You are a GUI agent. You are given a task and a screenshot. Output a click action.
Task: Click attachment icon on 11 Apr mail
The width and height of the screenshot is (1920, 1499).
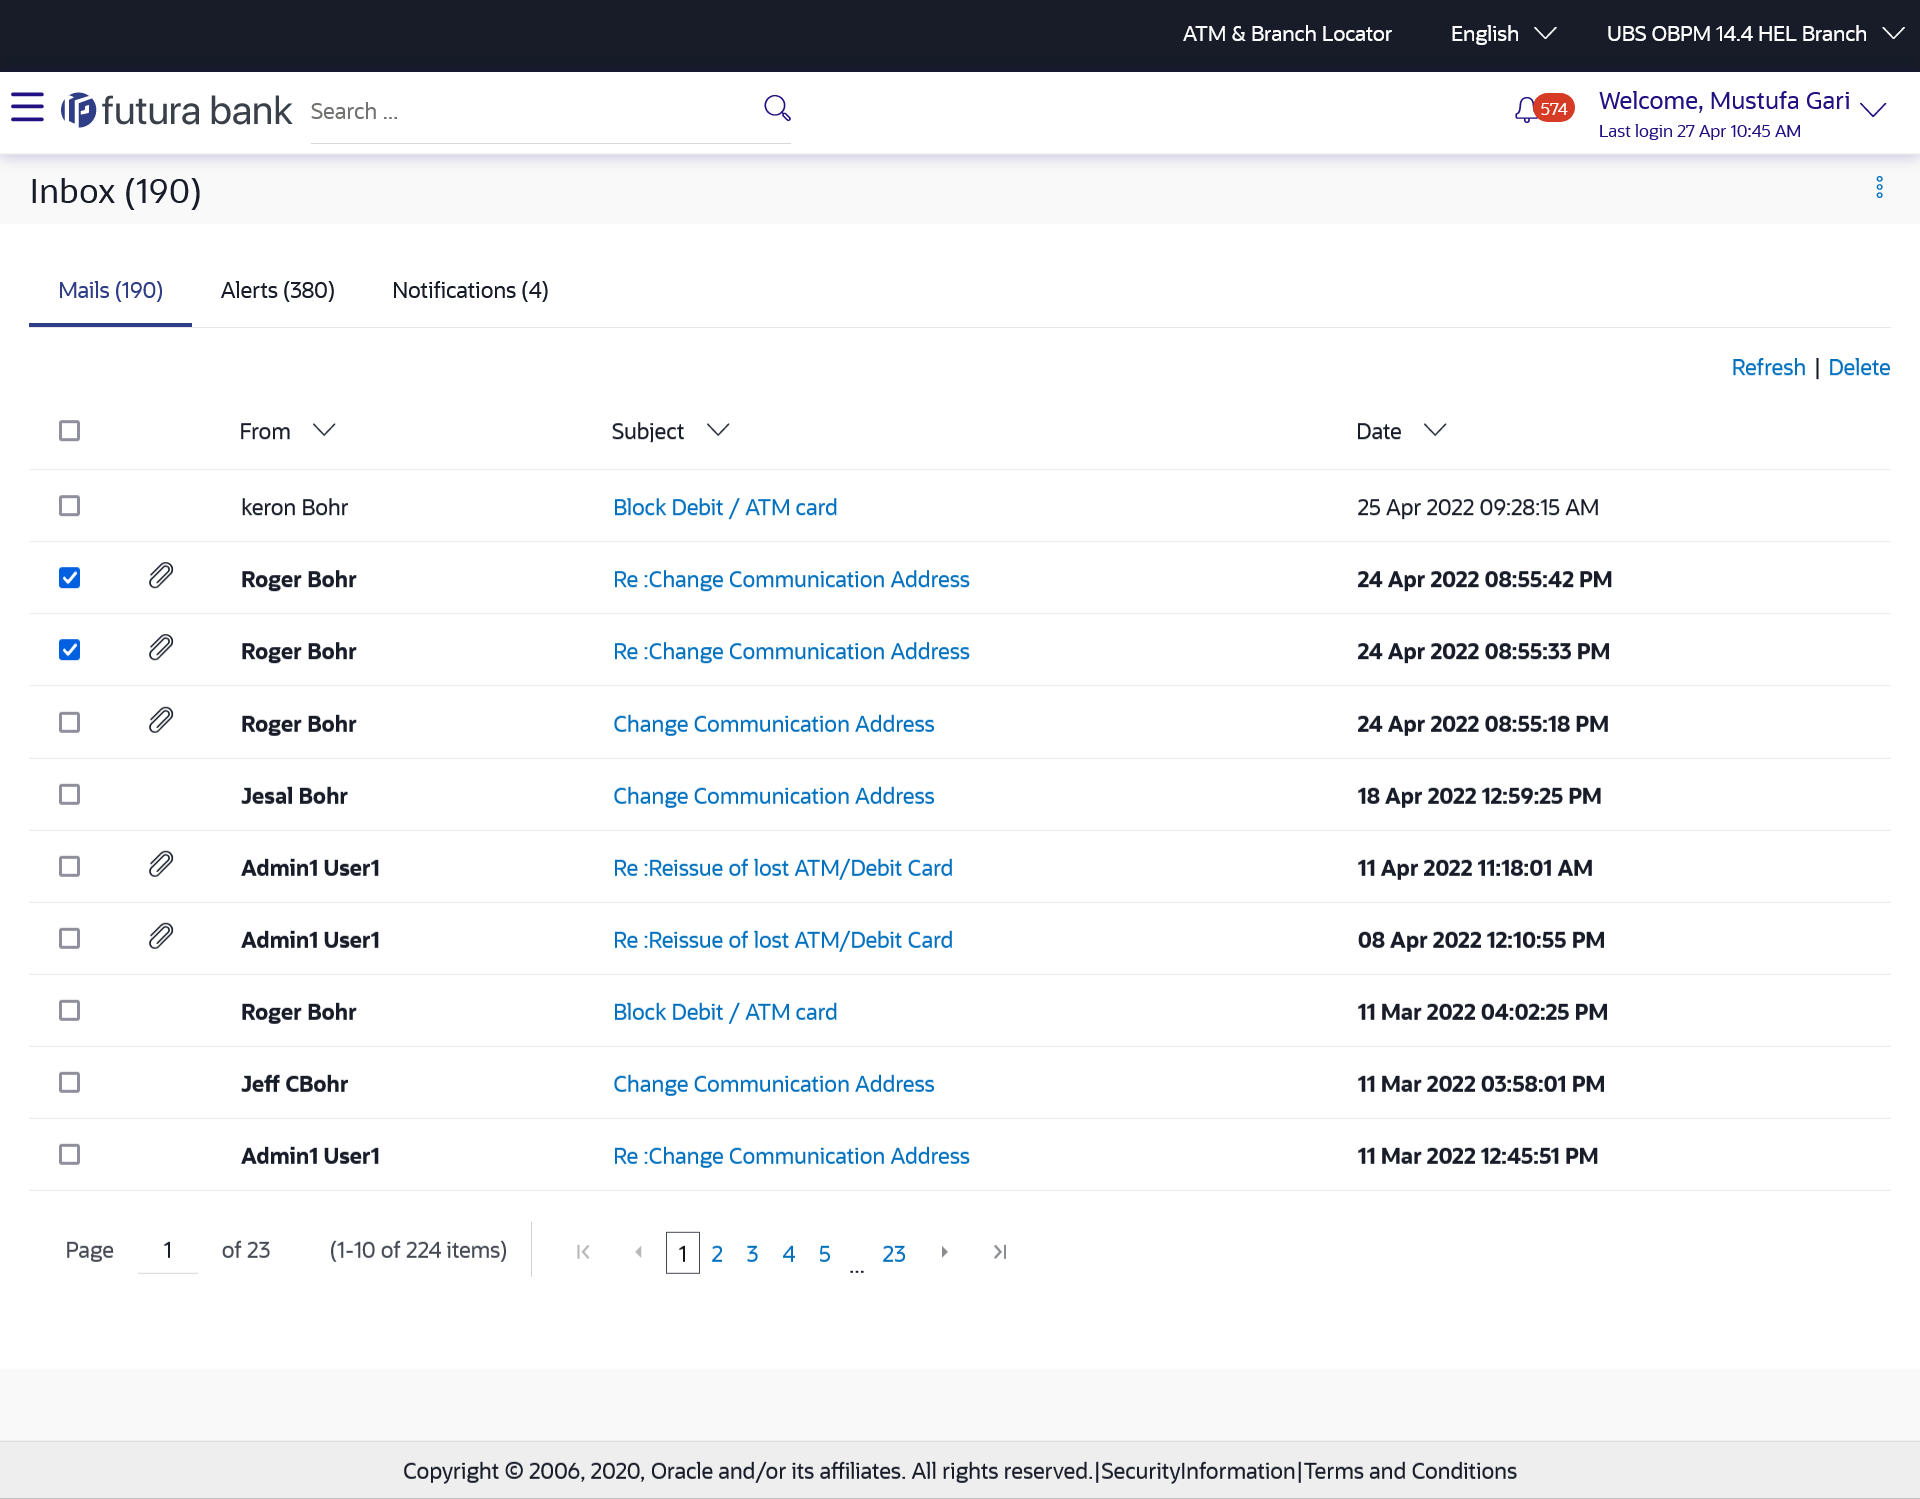pyautogui.click(x=161, y=864)
